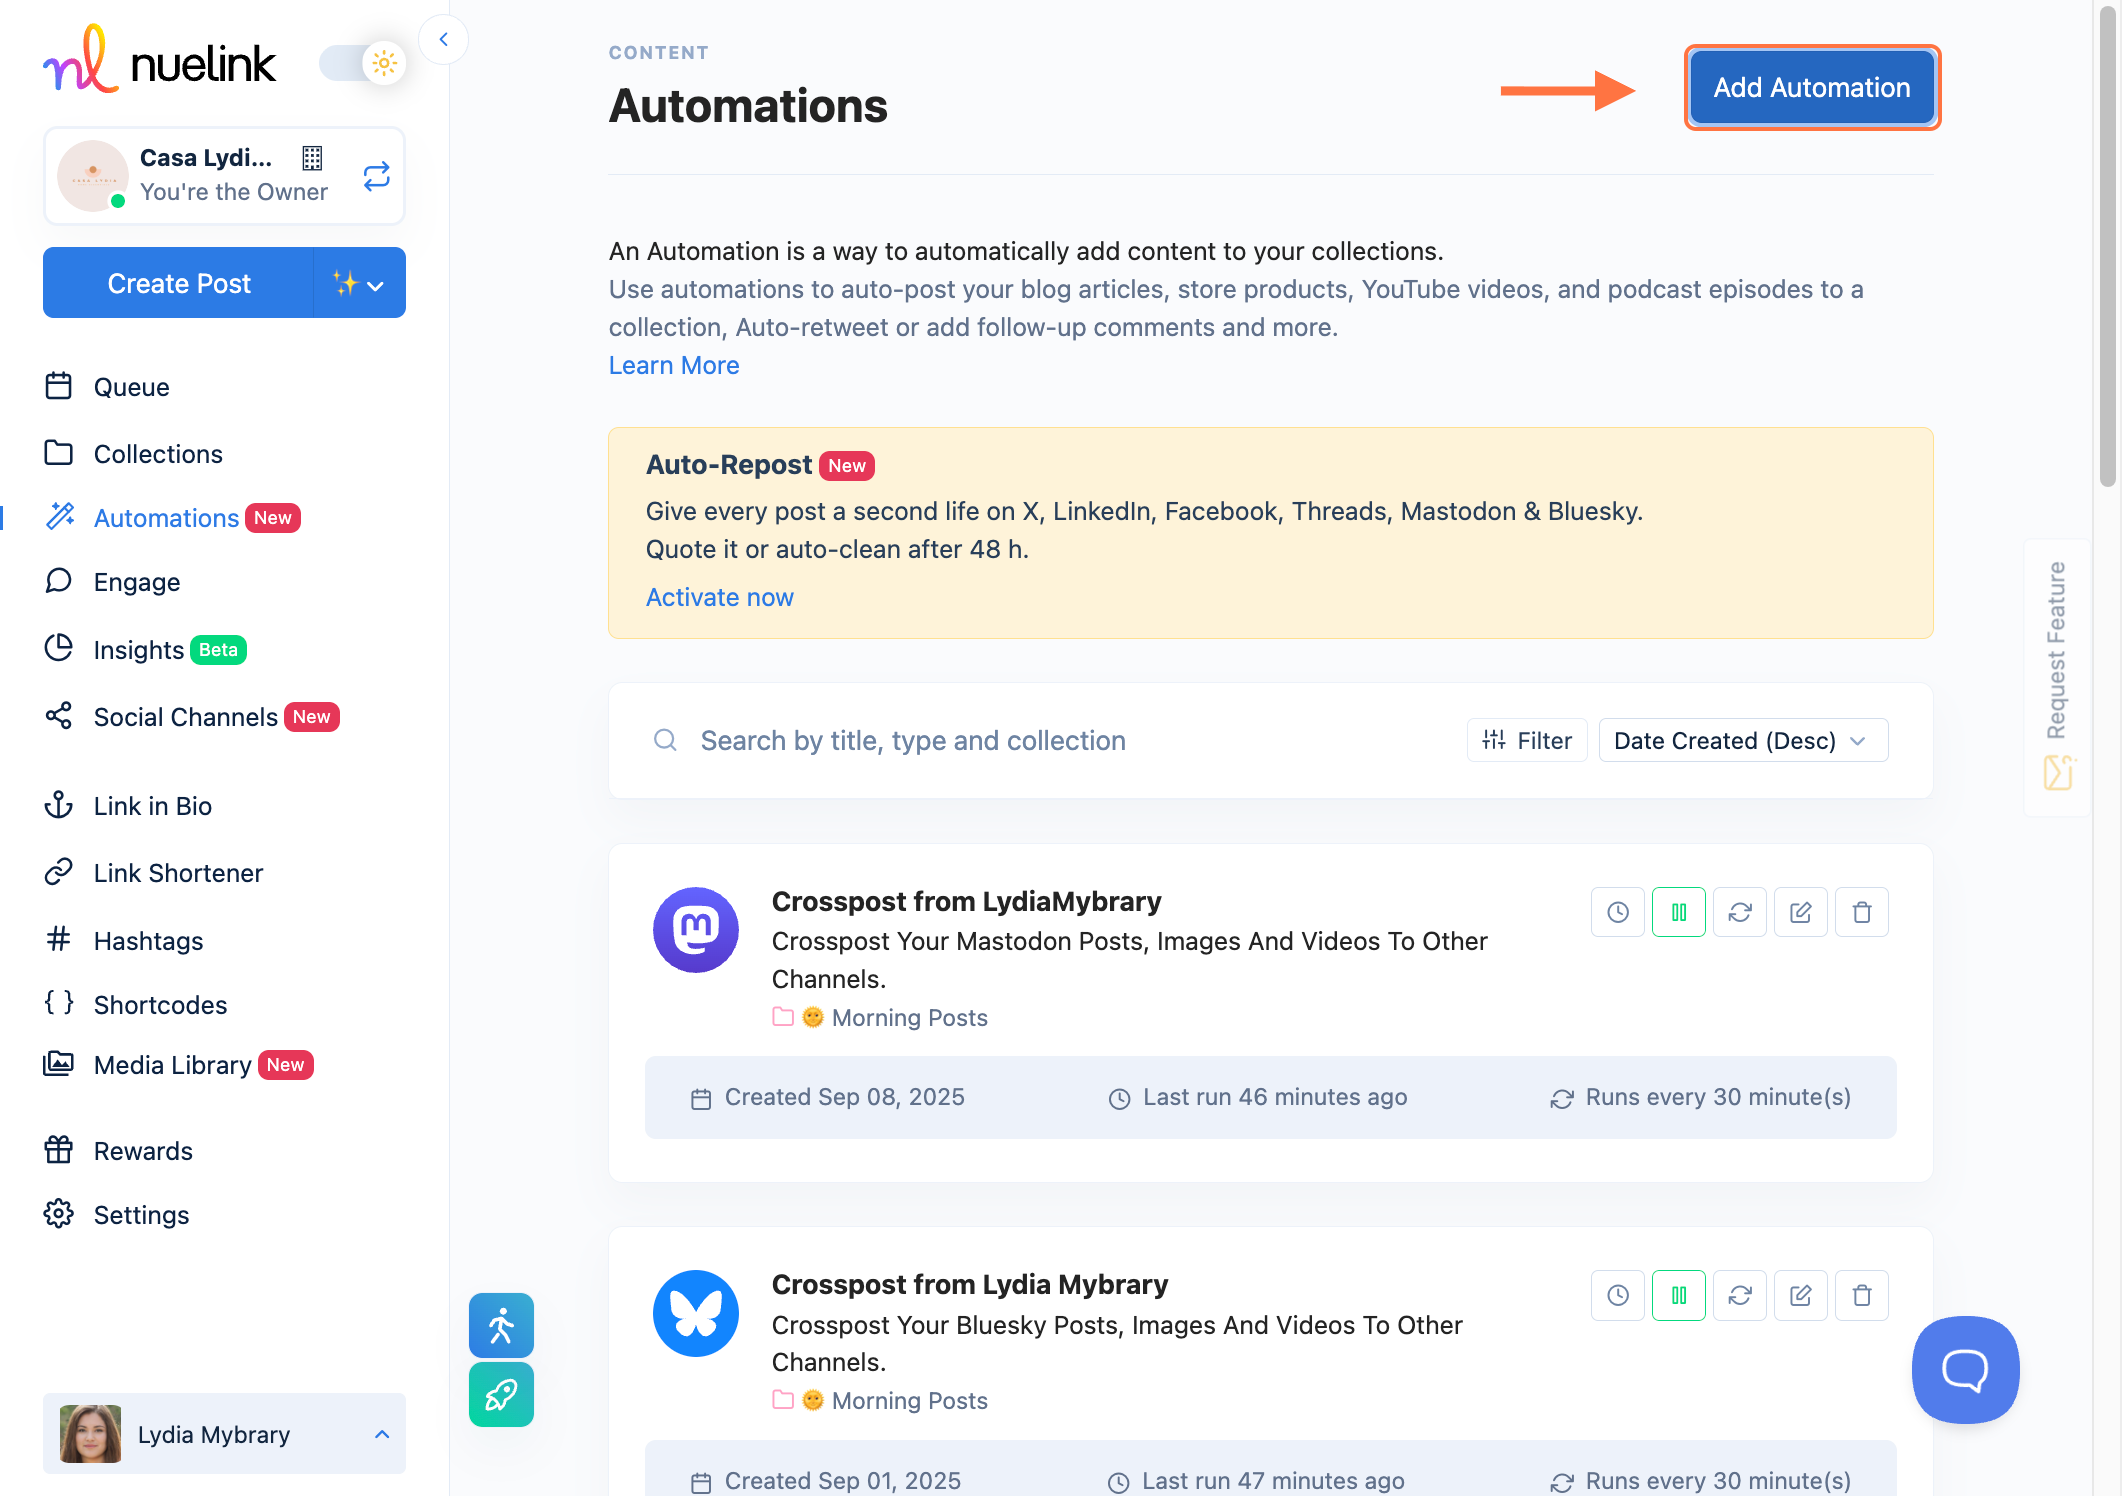
Task: Click the switch workspace arrows icon
Action: 376,177
